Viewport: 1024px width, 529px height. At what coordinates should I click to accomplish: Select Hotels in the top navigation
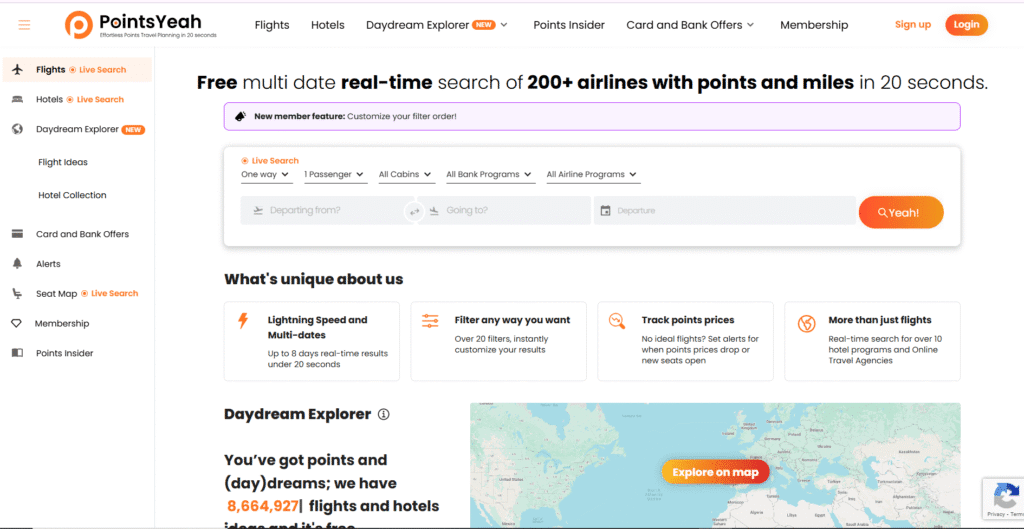(327, 25)
